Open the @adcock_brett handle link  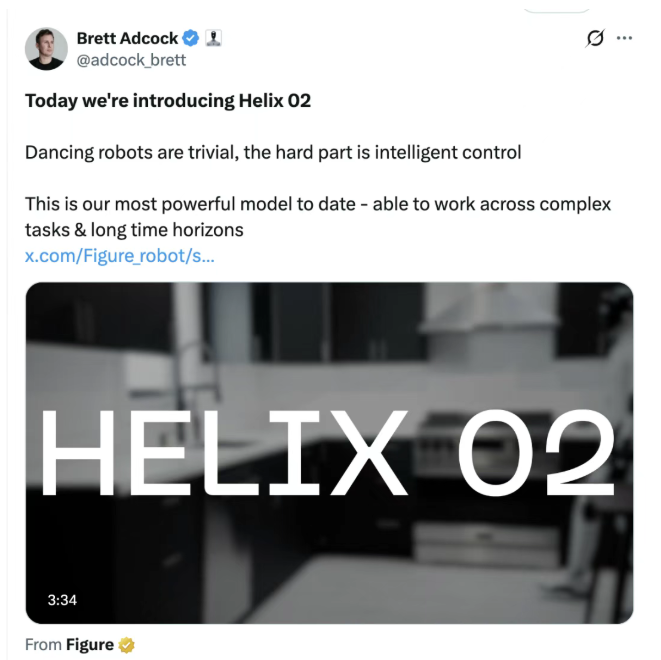click(x=131, y=60)
